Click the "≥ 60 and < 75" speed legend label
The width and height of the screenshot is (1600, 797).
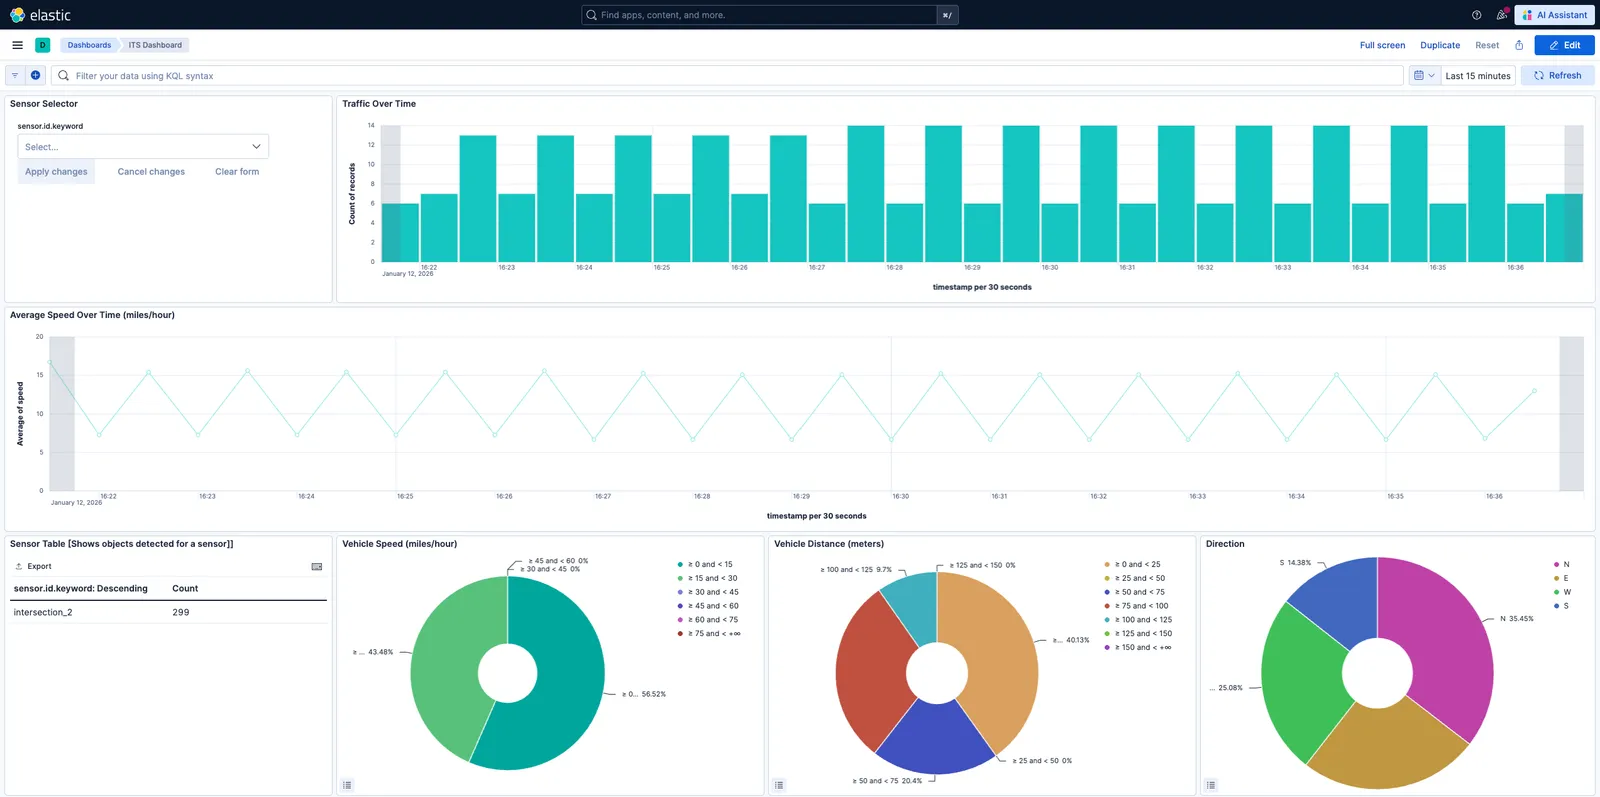click(x=713, y=620)
